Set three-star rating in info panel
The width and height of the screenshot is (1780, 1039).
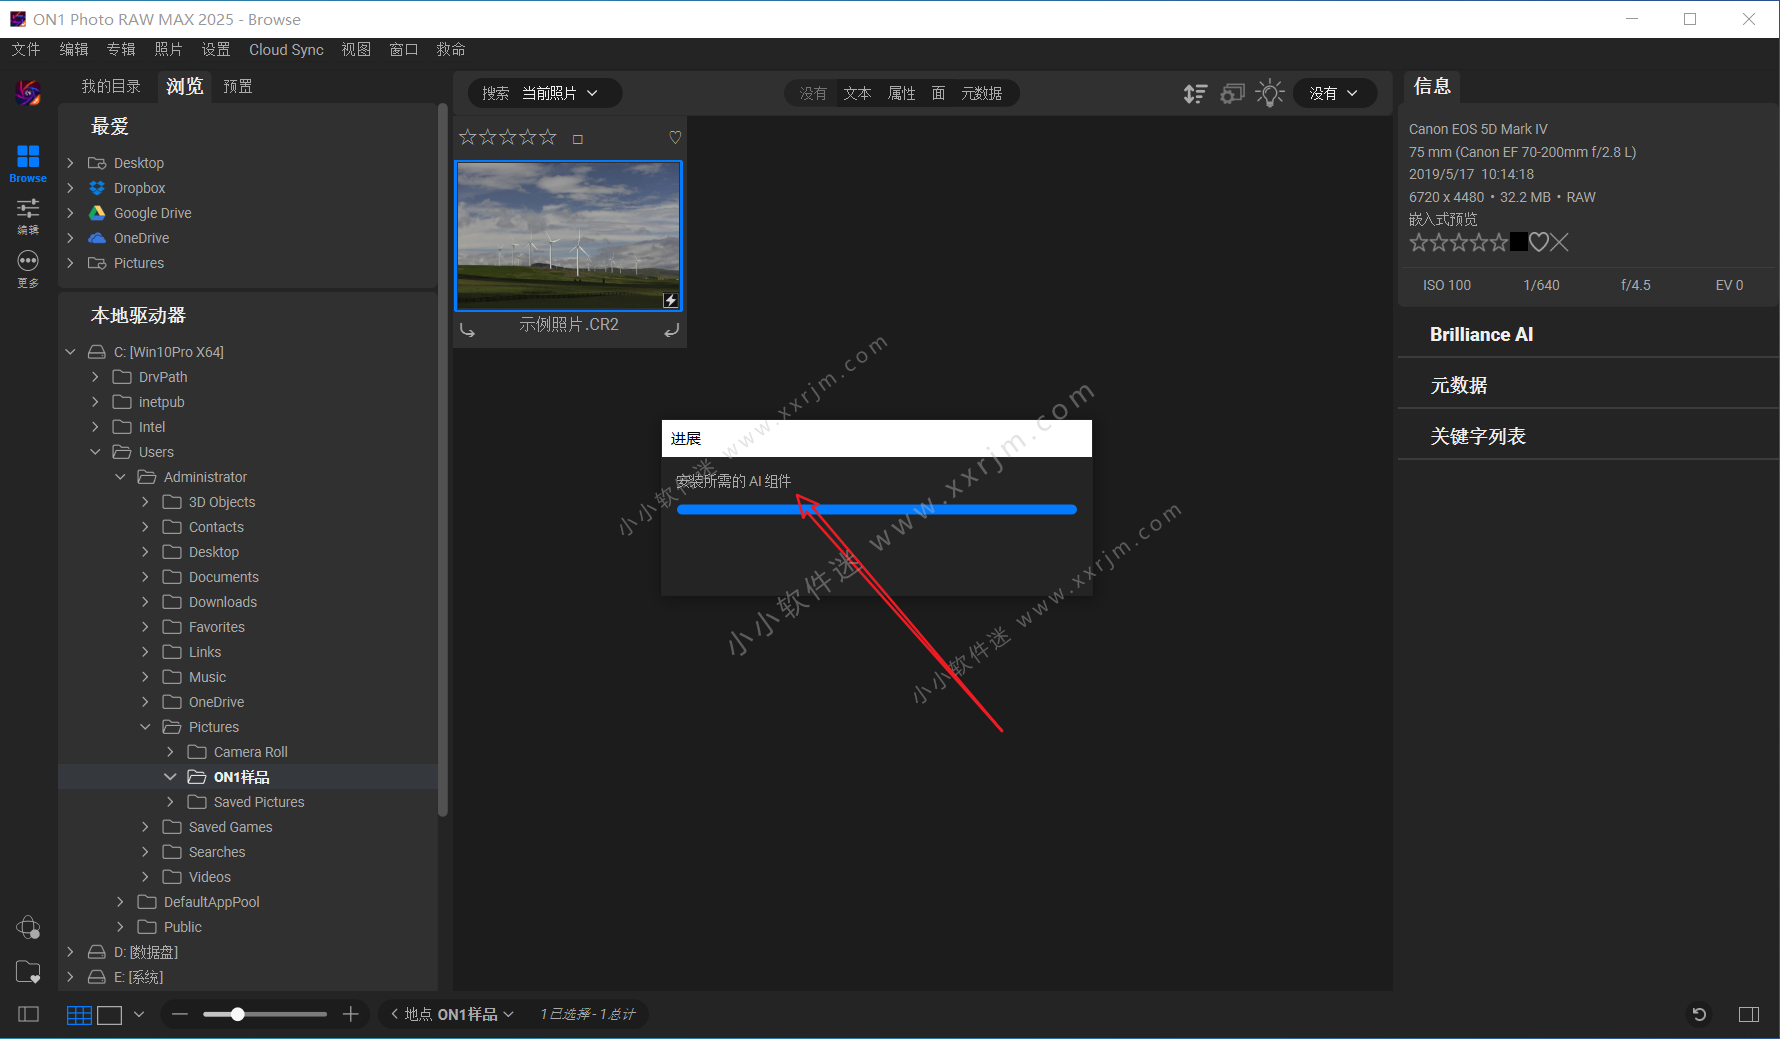point(1459,242)
